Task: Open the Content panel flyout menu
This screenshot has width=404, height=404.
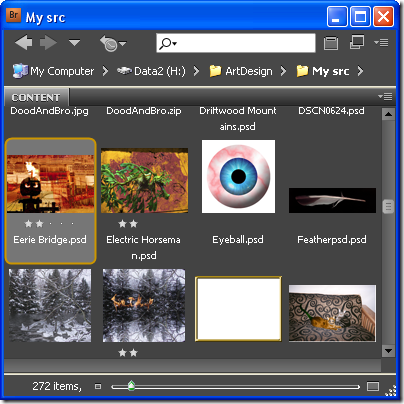Action: point(385,97)
